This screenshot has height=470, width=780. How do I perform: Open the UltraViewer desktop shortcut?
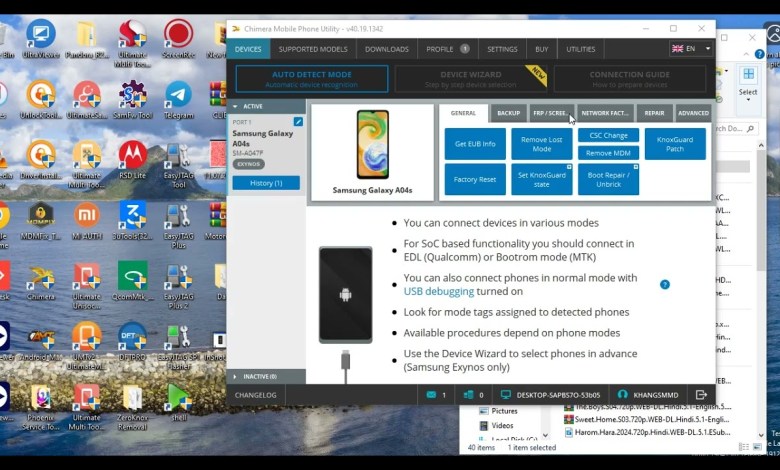[x=41, y=39]
